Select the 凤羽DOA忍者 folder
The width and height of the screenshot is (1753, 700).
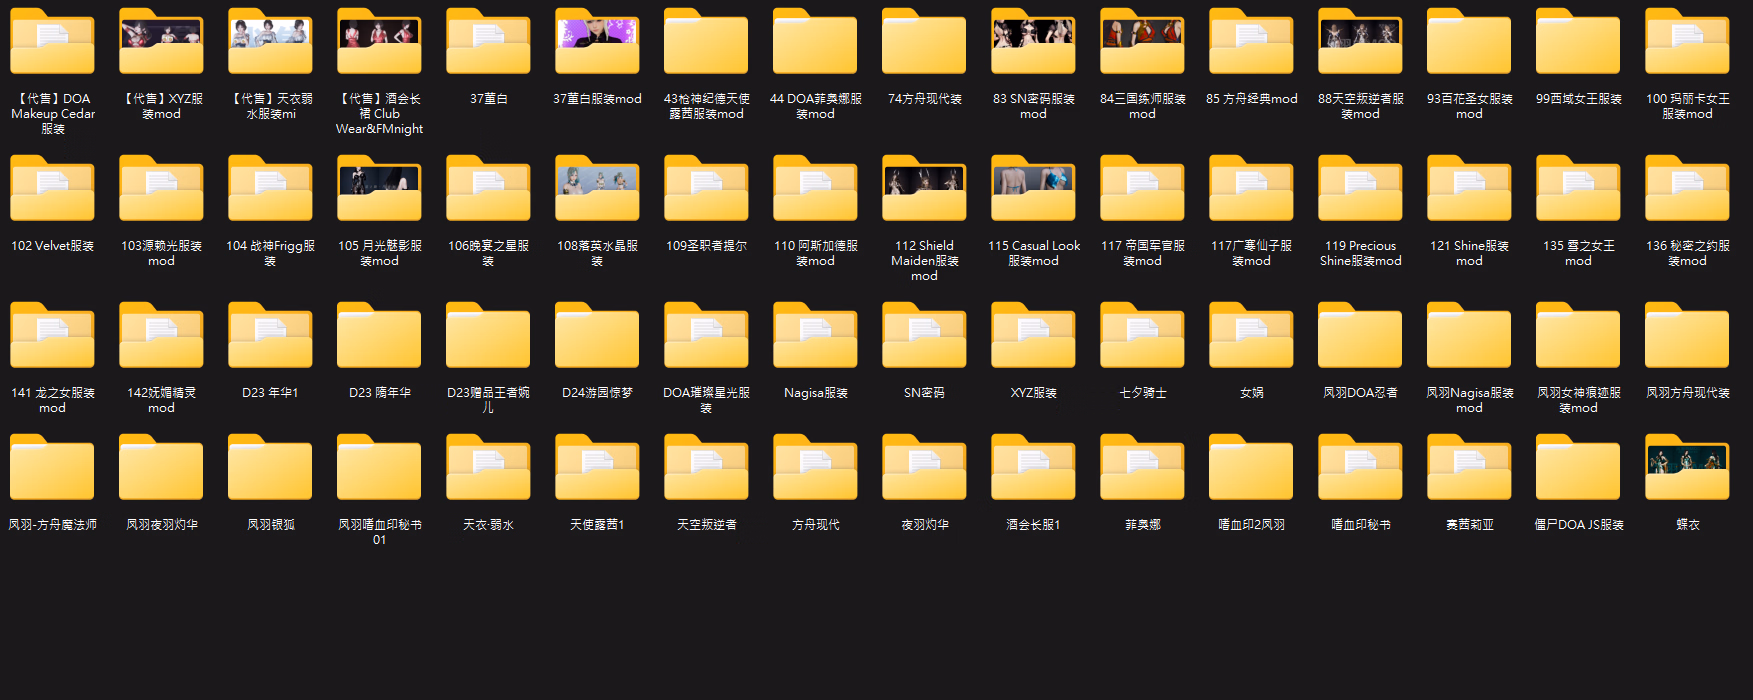pos(1360,336)
